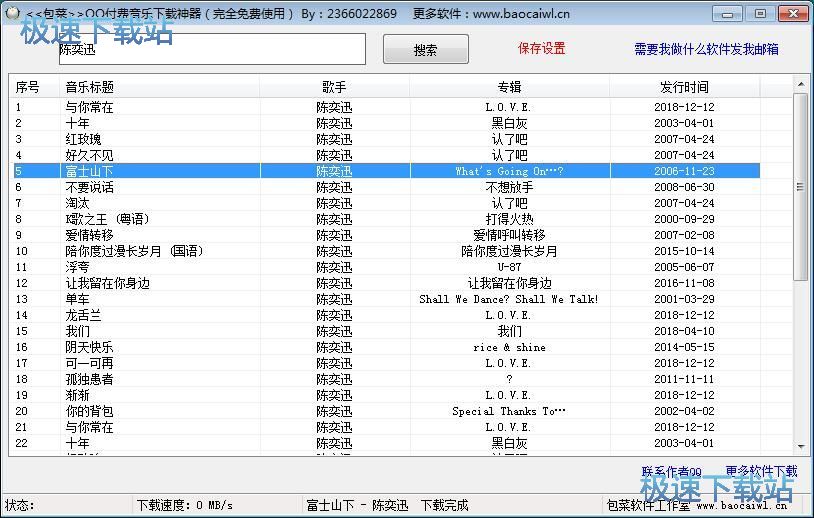Select the song 陪你度过漫长岁月 (国语)
The image size is (814, 518).
click(x=134, y=251)
